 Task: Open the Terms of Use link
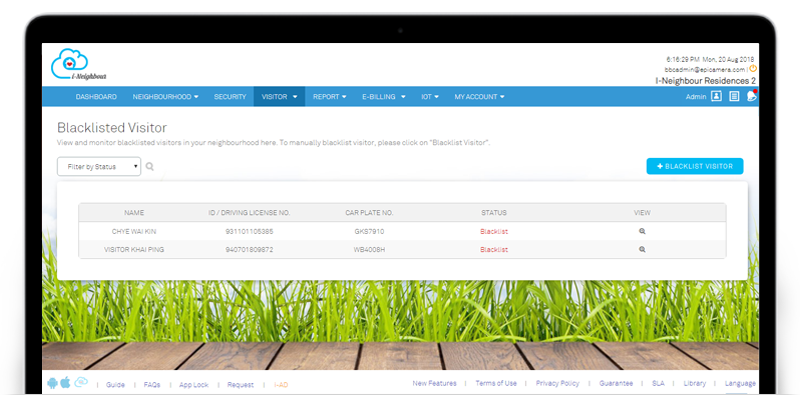[496, 383]
